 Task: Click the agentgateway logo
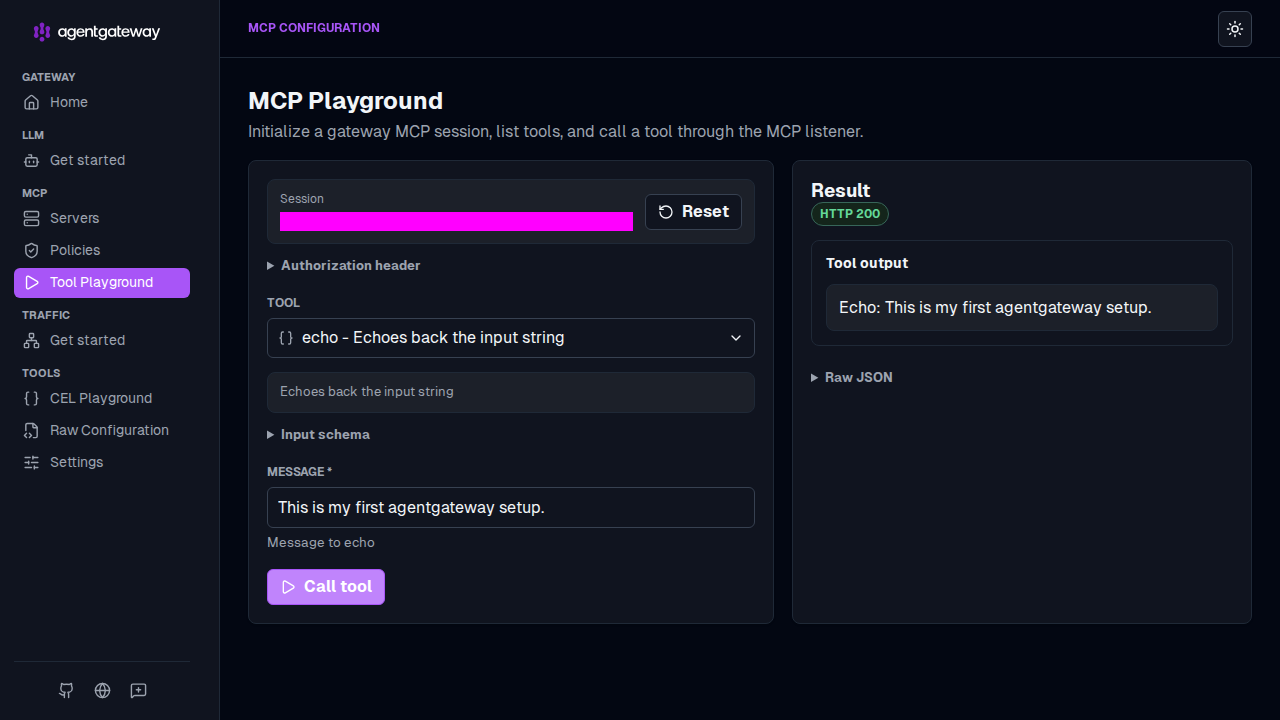pos(96,32)
